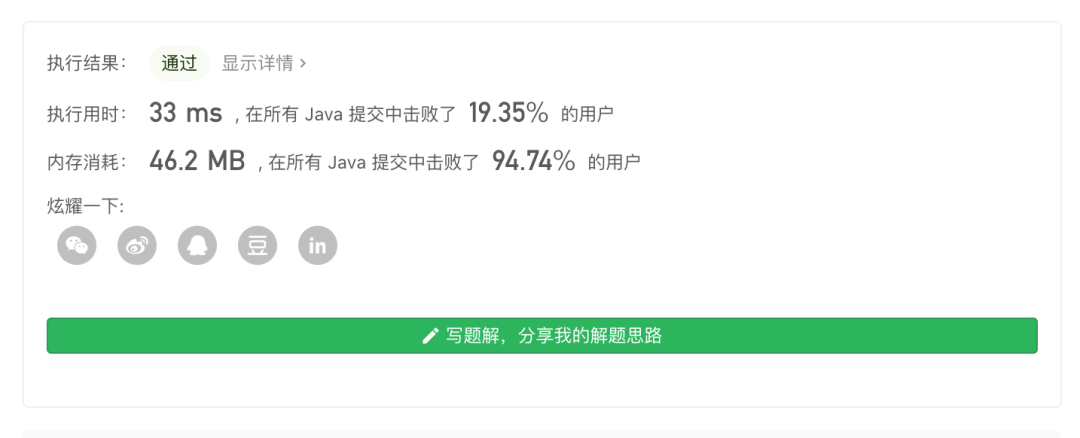Image resolution: width=1080 pixels, height=438 pixels.
Task: Share result to Douban
Action: tap(257, 245)
